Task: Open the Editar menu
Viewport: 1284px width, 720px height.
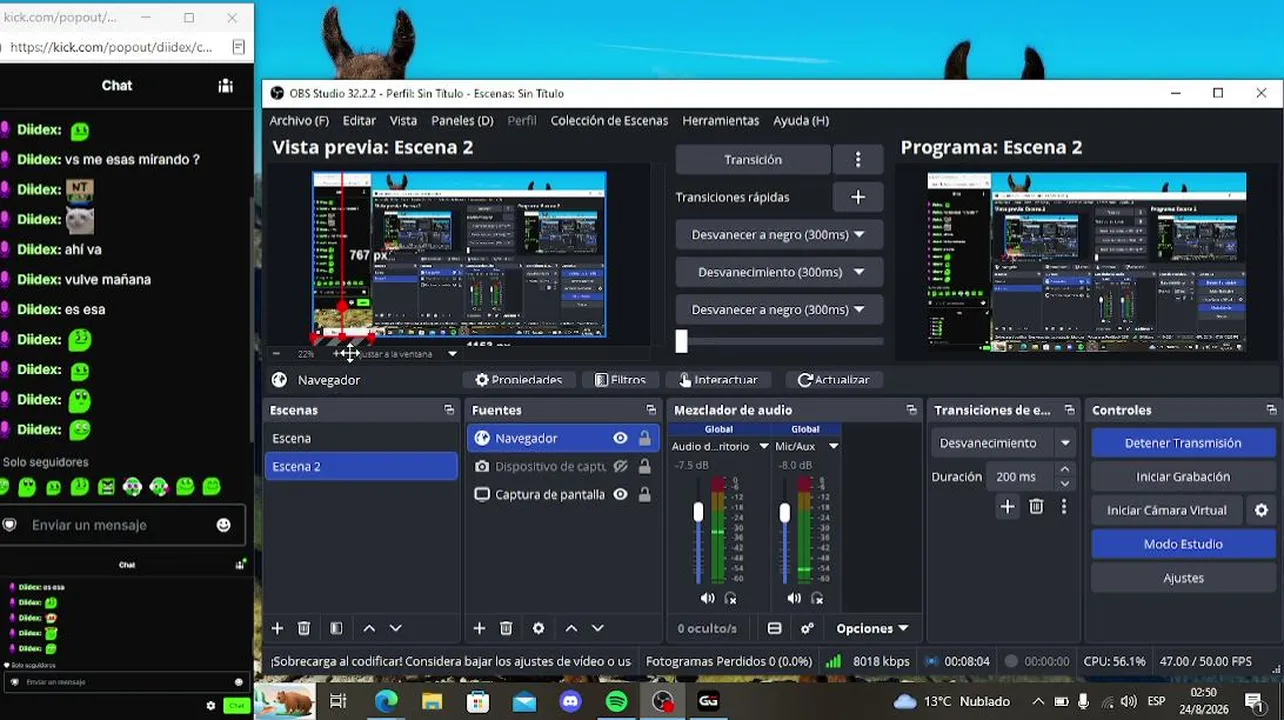Action: click(x=360, y=120)
